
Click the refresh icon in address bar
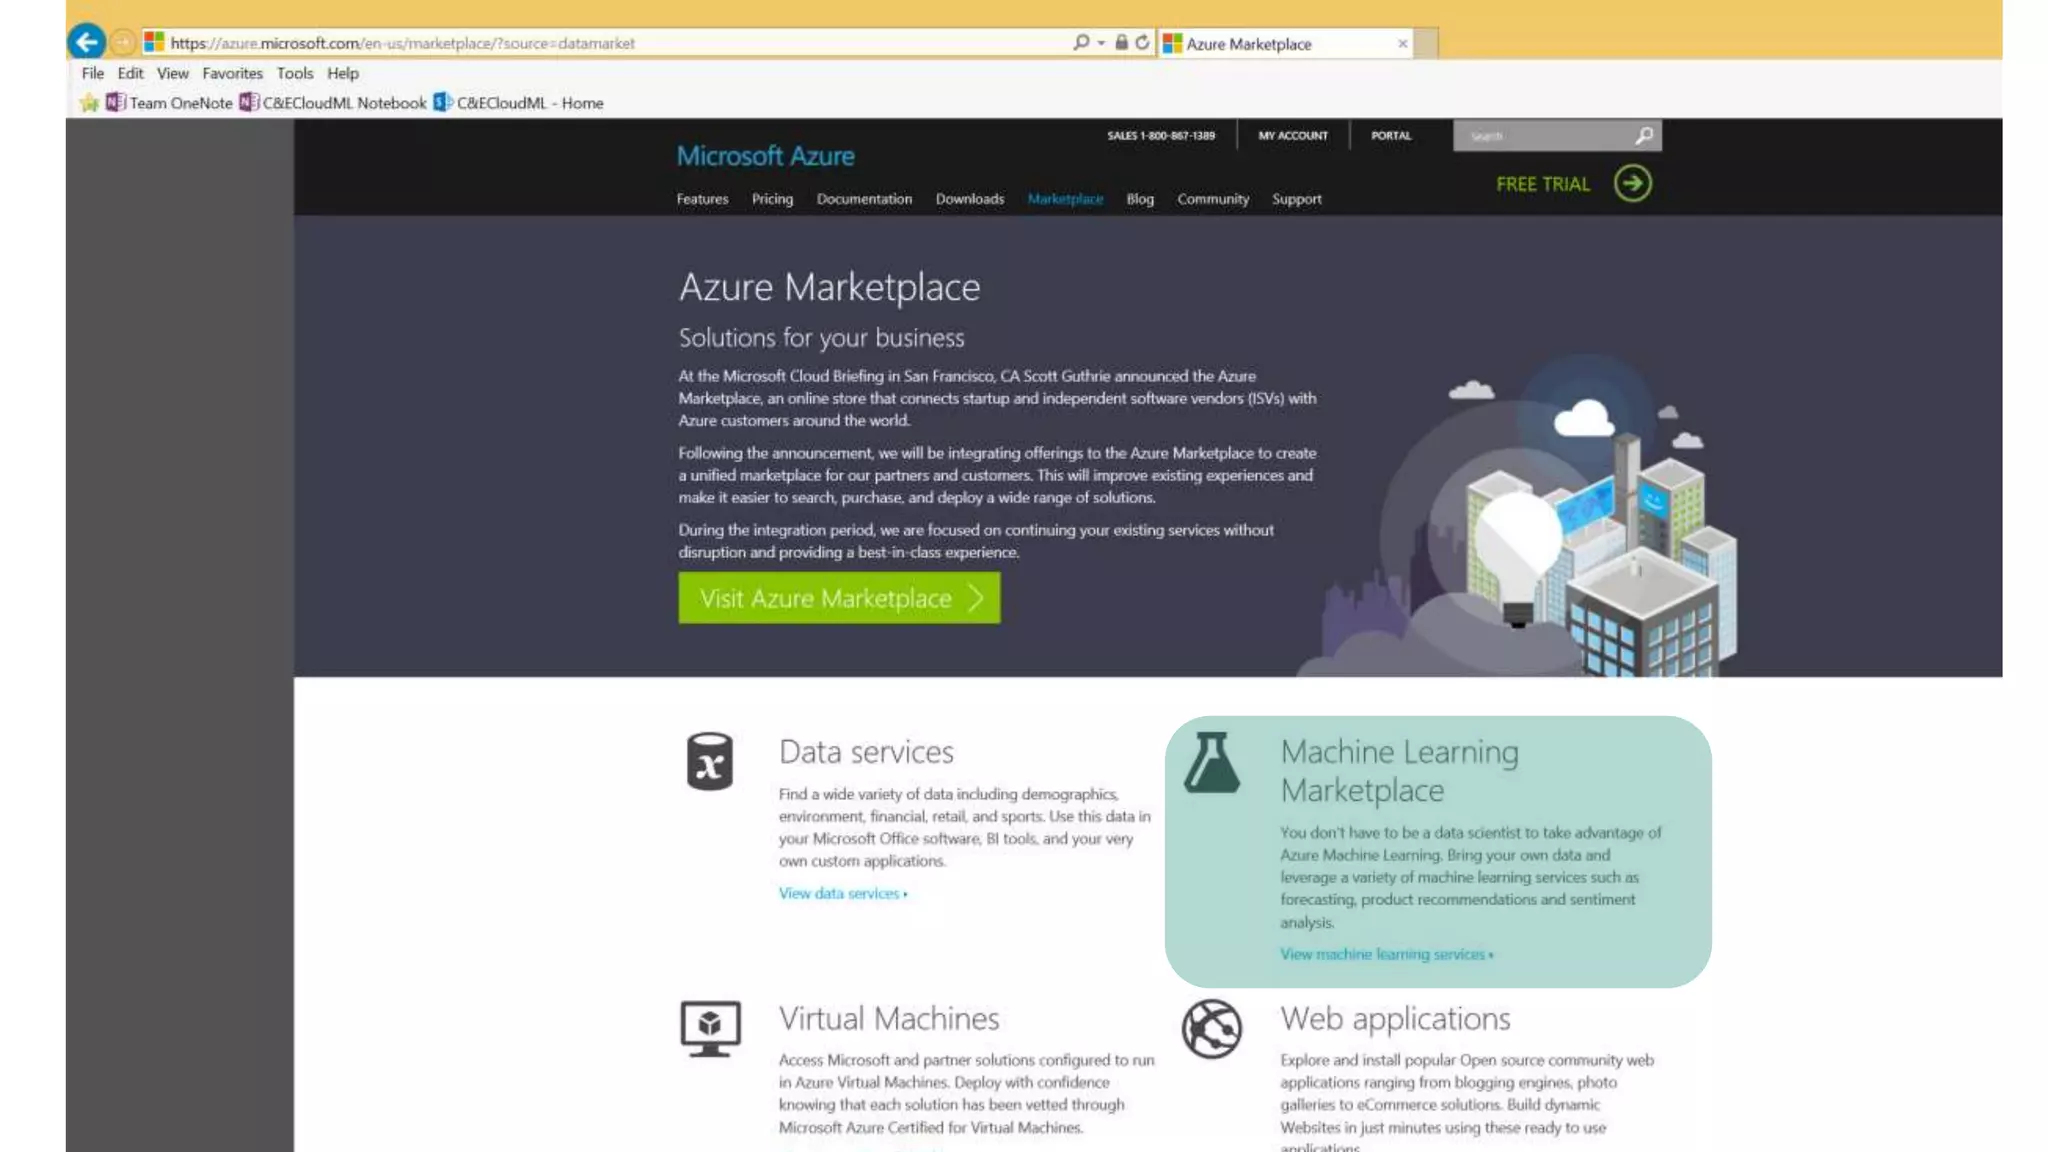coord(1142,43)
